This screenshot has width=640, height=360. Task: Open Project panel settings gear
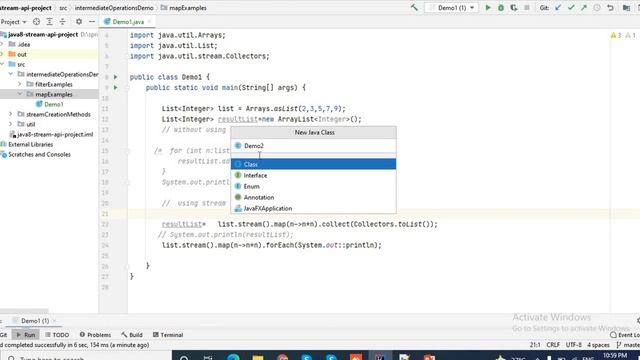coord(79,22)
